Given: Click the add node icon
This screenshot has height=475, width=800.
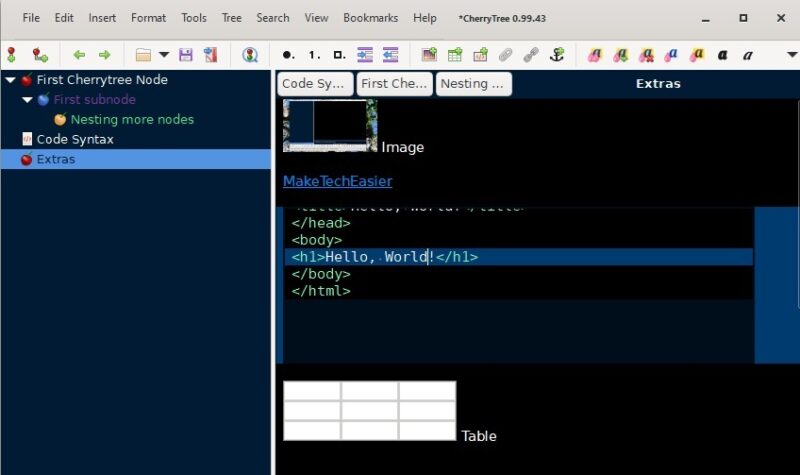Looking at the screenshot, I should [x=11, y=55].
